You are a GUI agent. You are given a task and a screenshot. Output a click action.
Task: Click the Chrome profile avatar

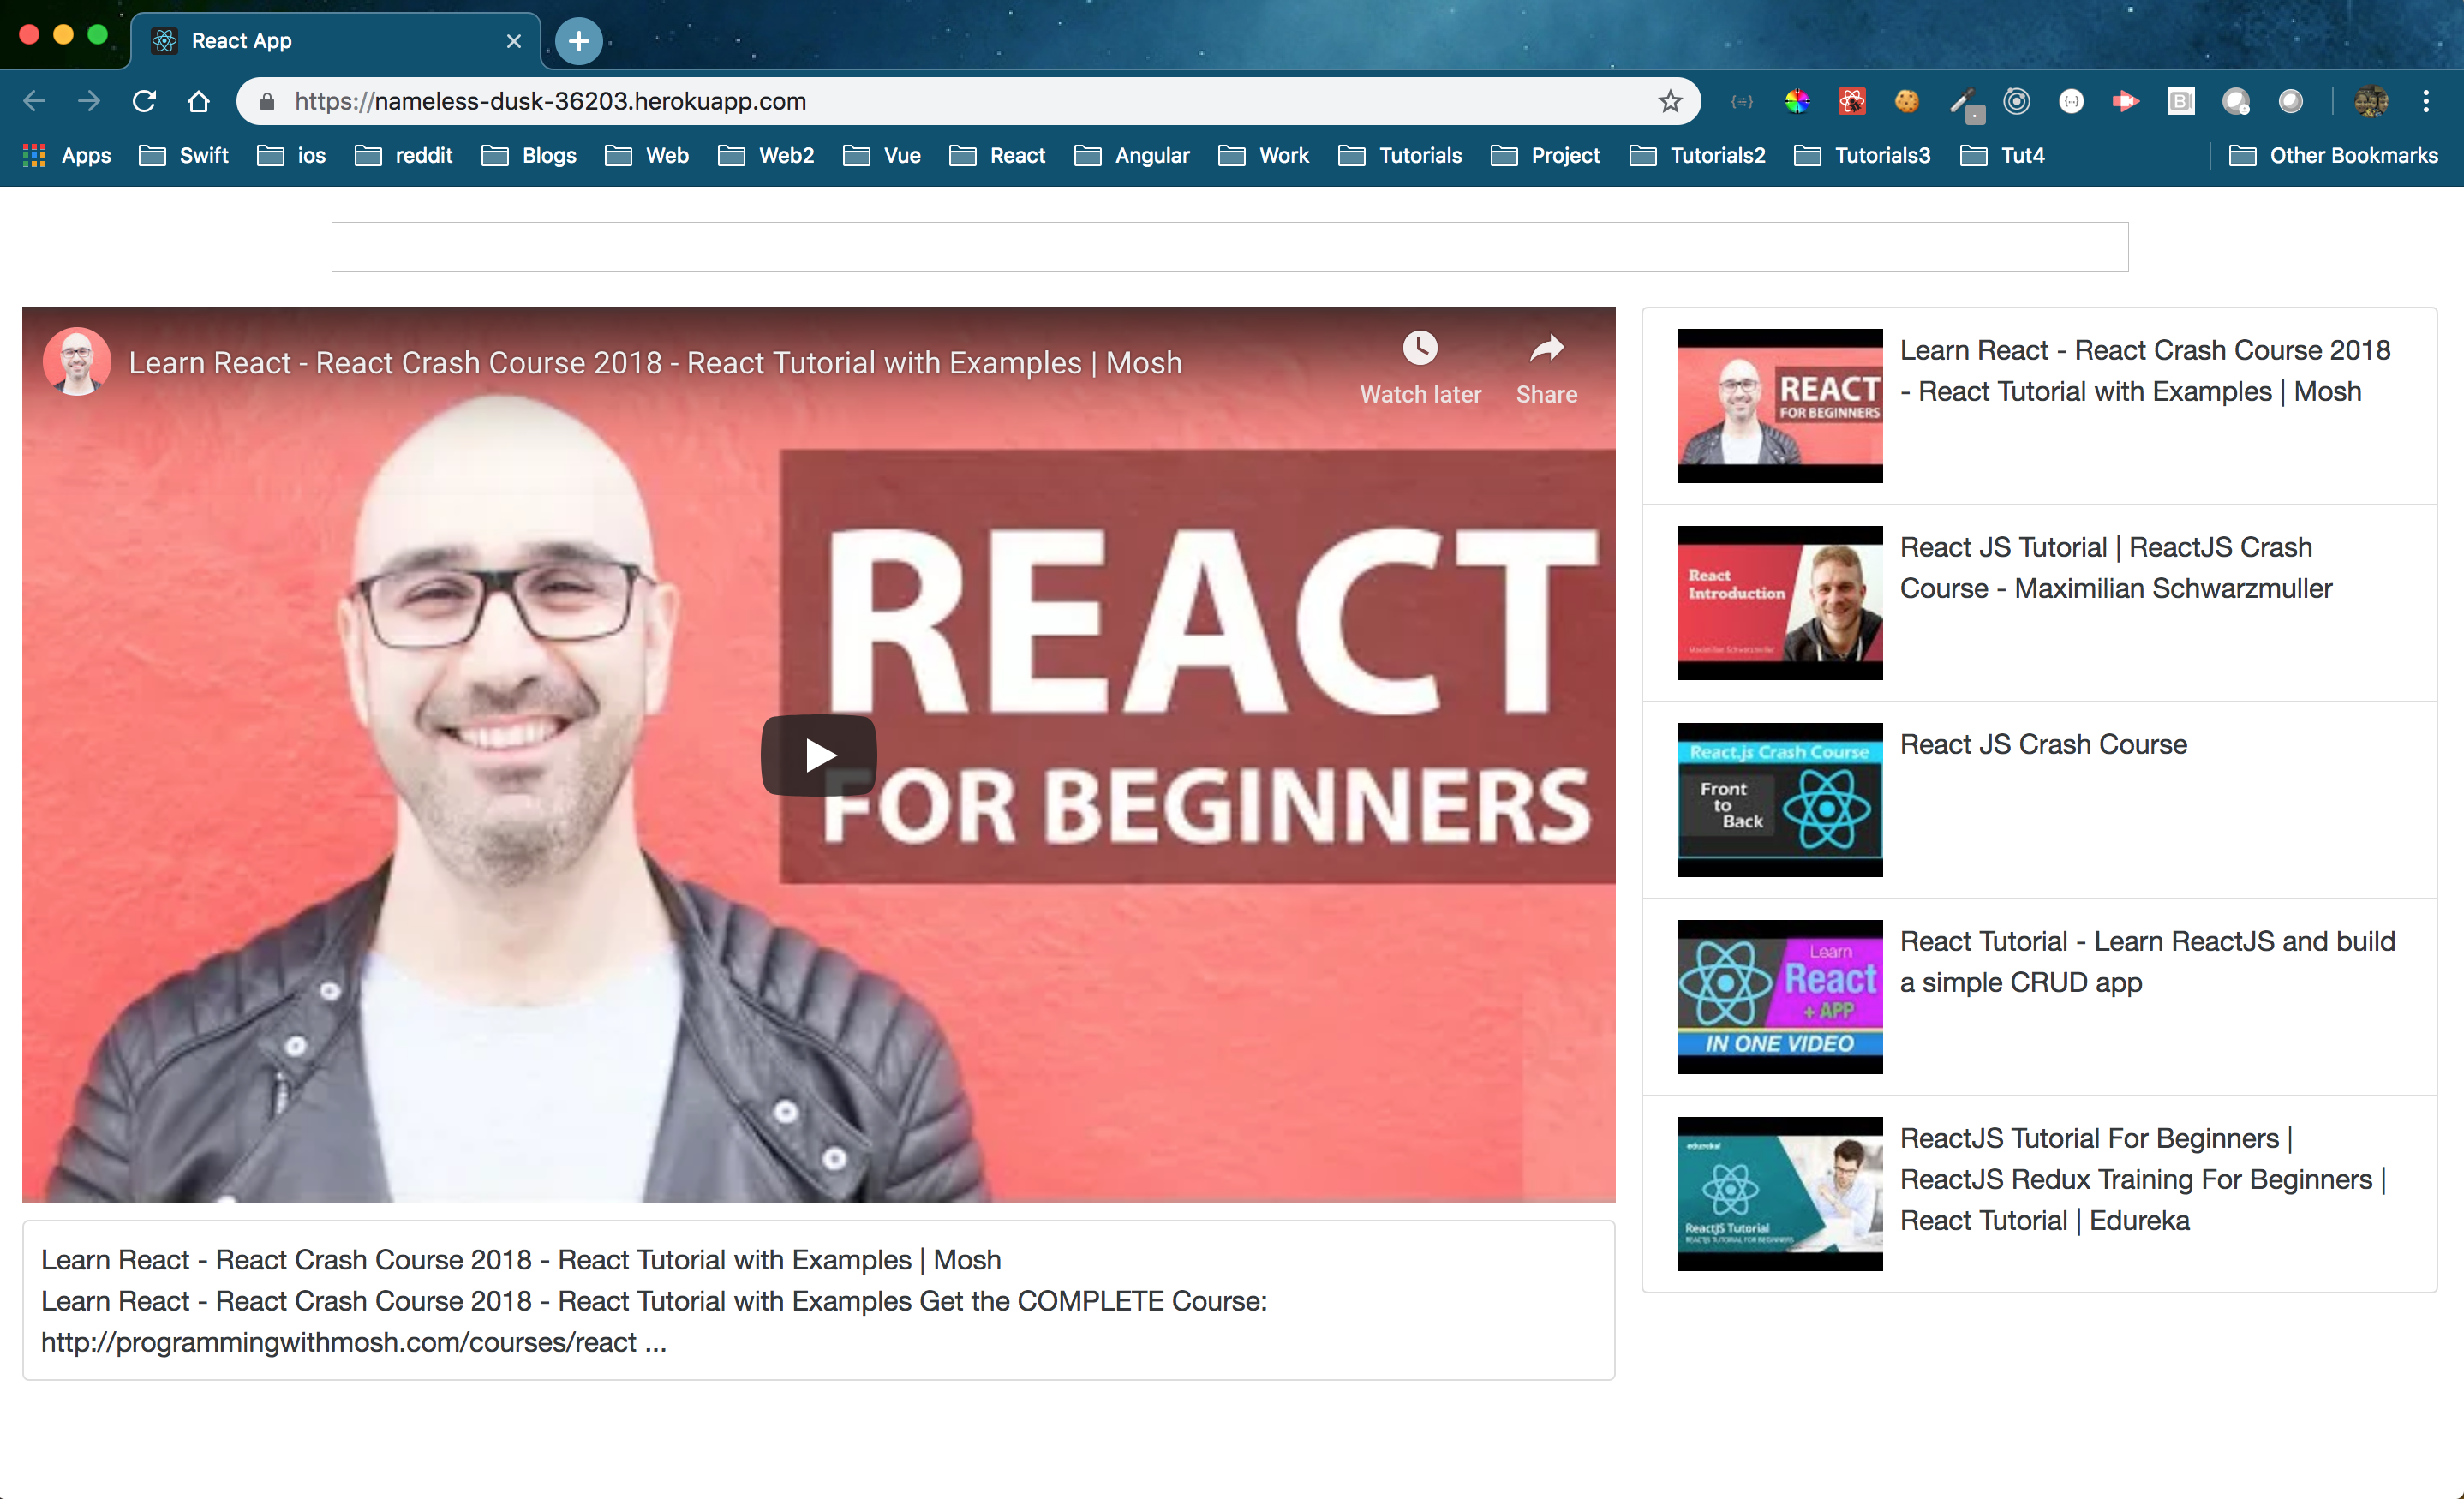click(x=2369, y=101)
